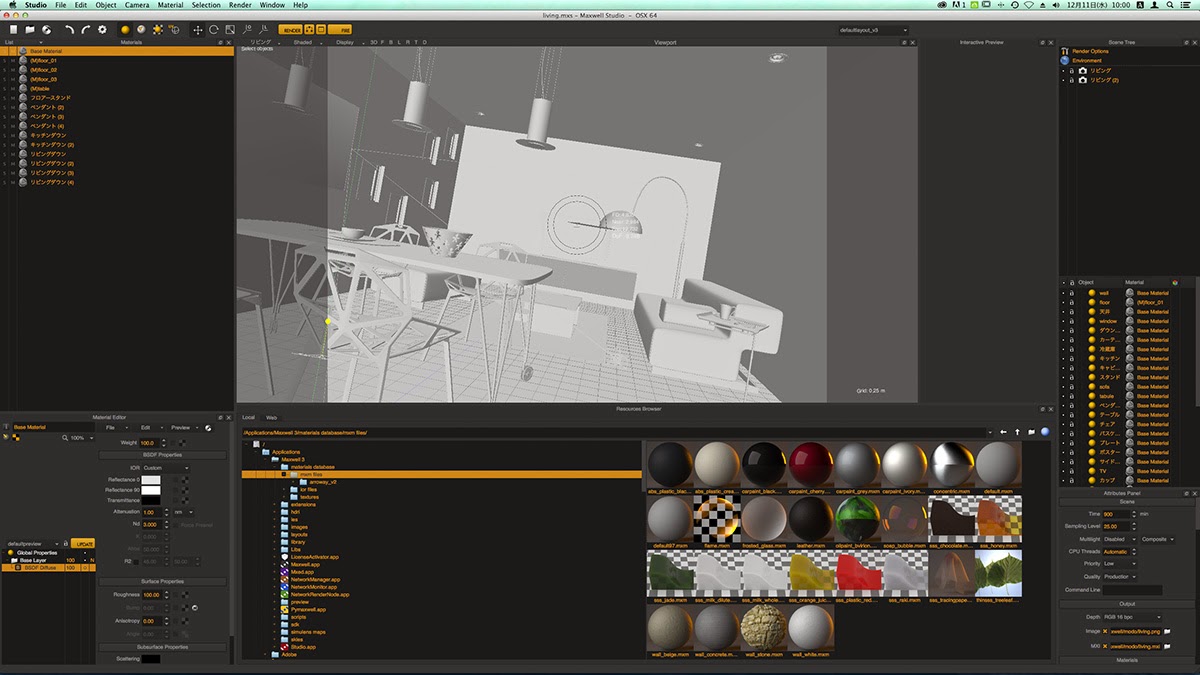This screenshot has width=1200, height=675.
Task: Click folder icon beside MXI output path
Action: [x=1167, y=646]
